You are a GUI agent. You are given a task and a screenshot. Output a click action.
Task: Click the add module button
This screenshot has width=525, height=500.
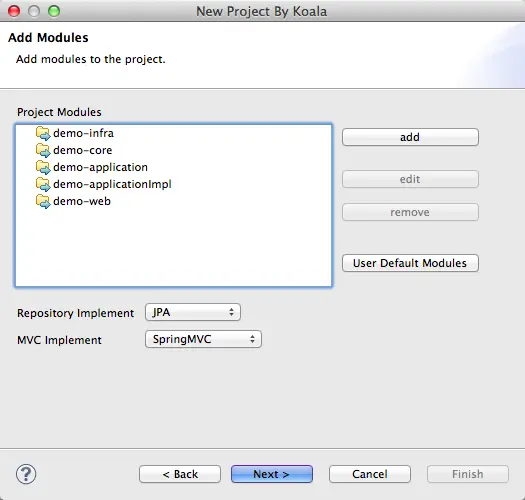tap(410, 137)
